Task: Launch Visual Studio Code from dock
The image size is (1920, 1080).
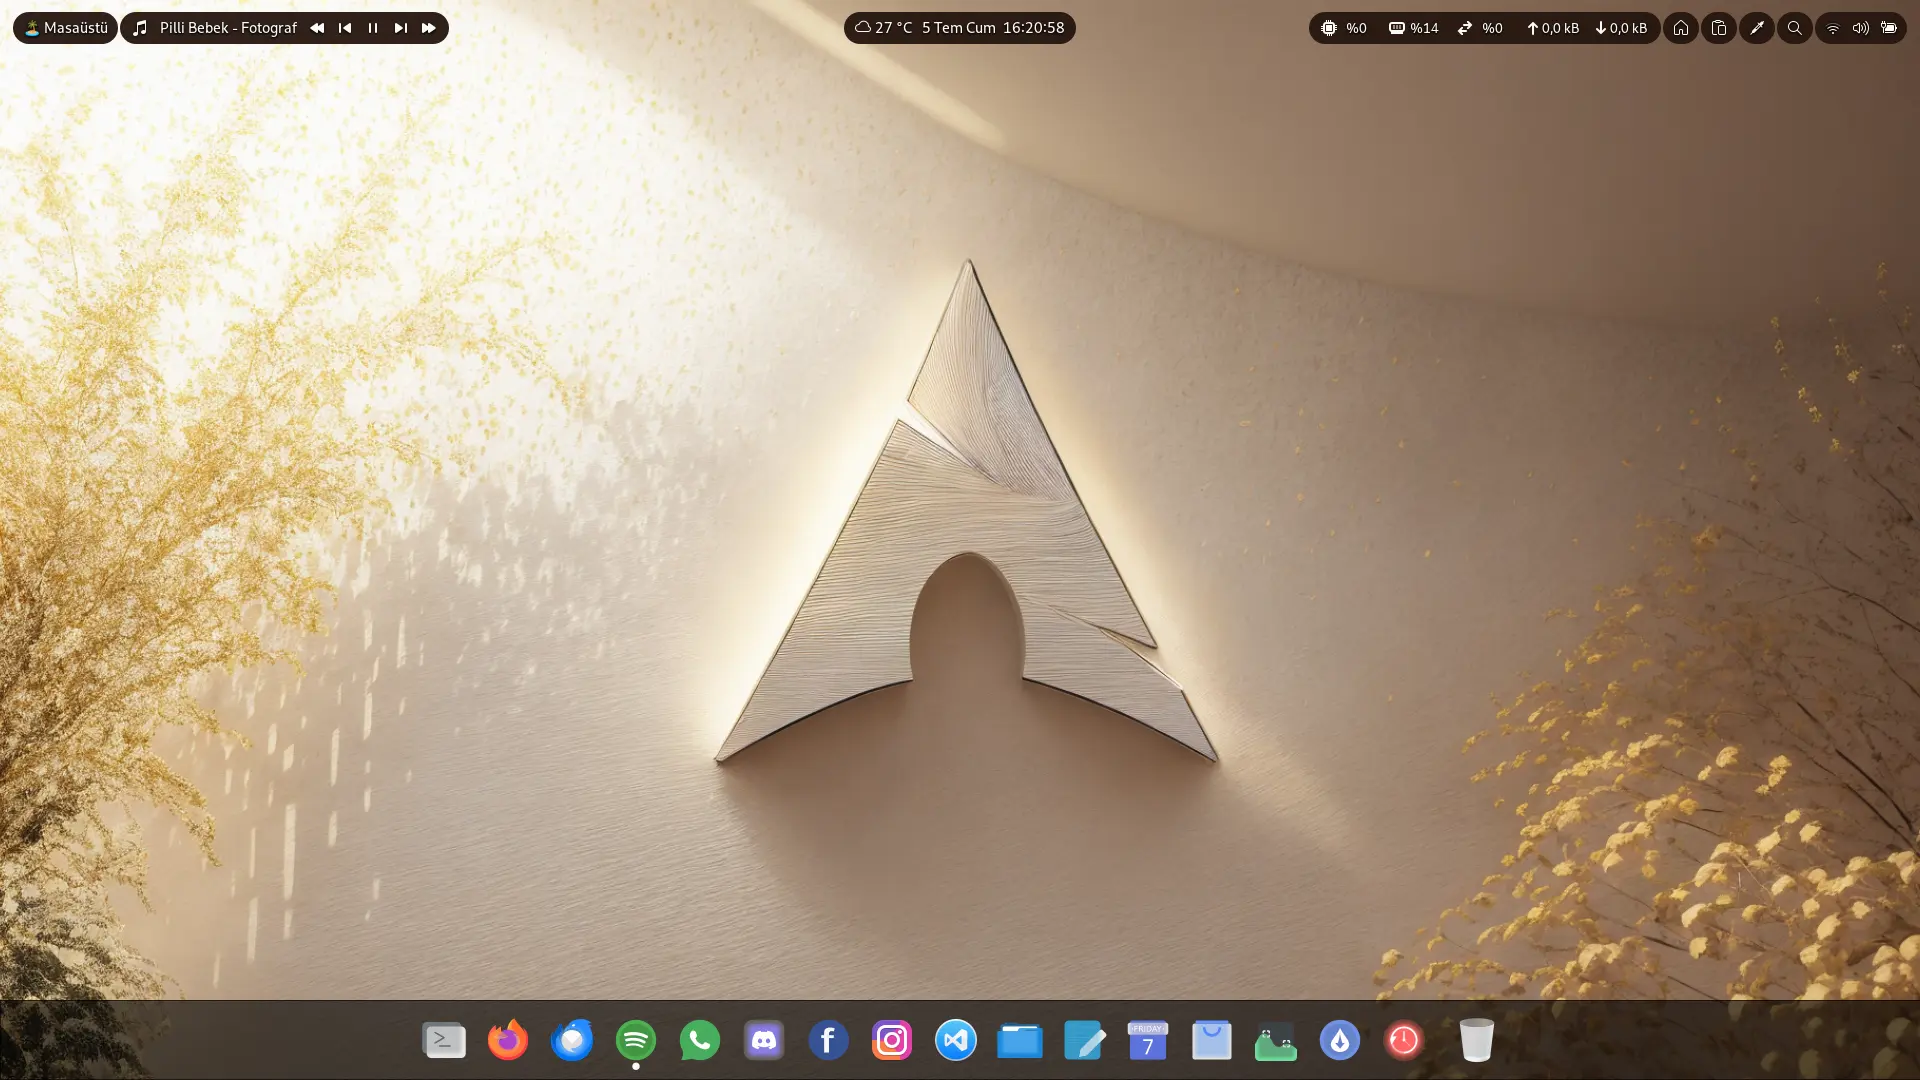Action: 956,1041
